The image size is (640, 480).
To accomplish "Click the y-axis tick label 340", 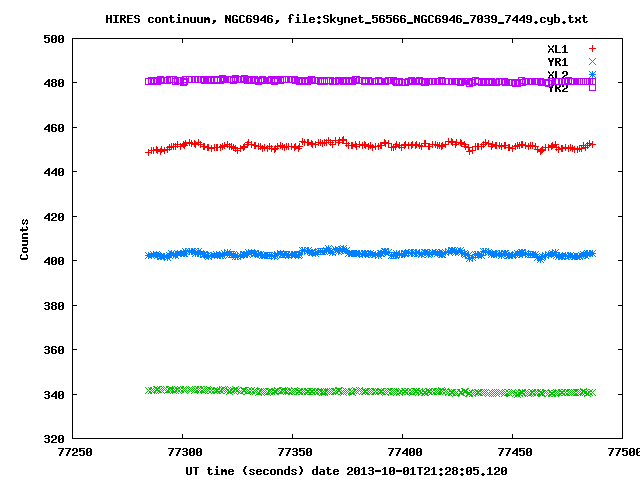I will coord(54,395).
